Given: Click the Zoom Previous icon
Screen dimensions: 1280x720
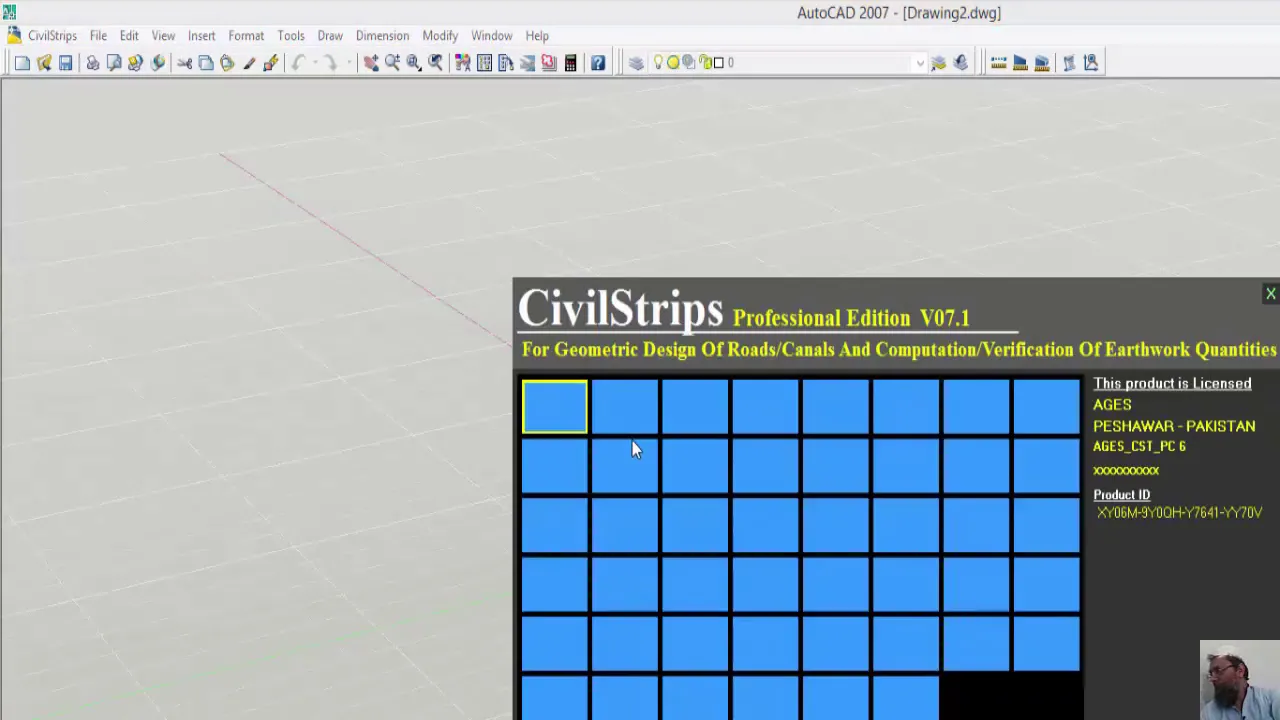Looking at the screenshot, I should click(x=436, y=63).
